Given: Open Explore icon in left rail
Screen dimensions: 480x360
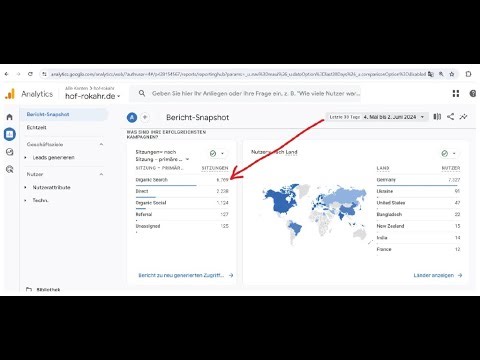Looking at the screenshot, I should click(x=10, y=152).
